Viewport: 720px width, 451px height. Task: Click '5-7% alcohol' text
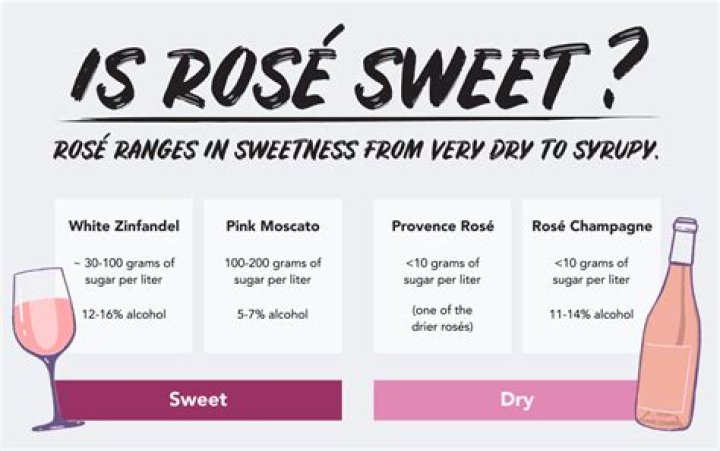click(x=273, y=314)
